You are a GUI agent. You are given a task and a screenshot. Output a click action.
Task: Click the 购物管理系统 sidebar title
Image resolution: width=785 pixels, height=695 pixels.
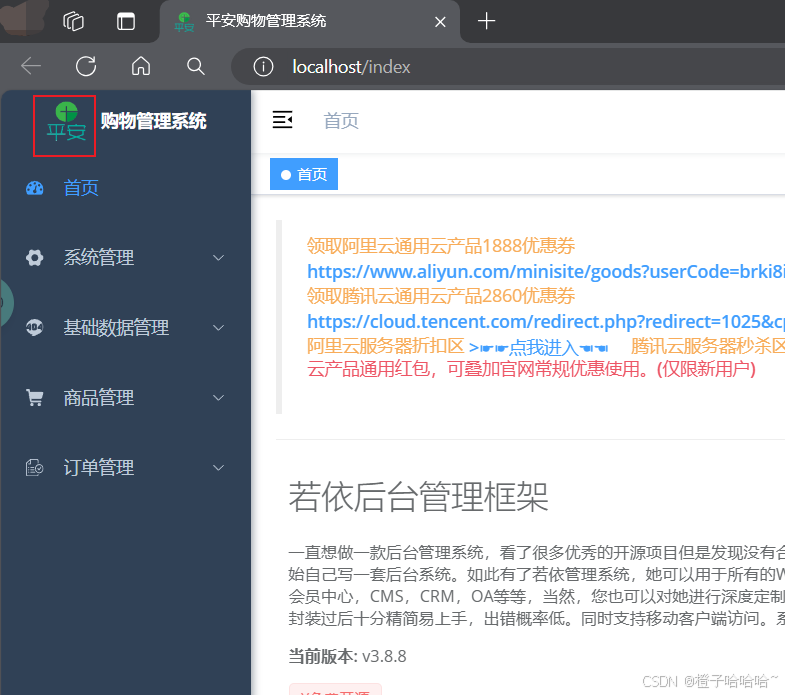[154, 122]
